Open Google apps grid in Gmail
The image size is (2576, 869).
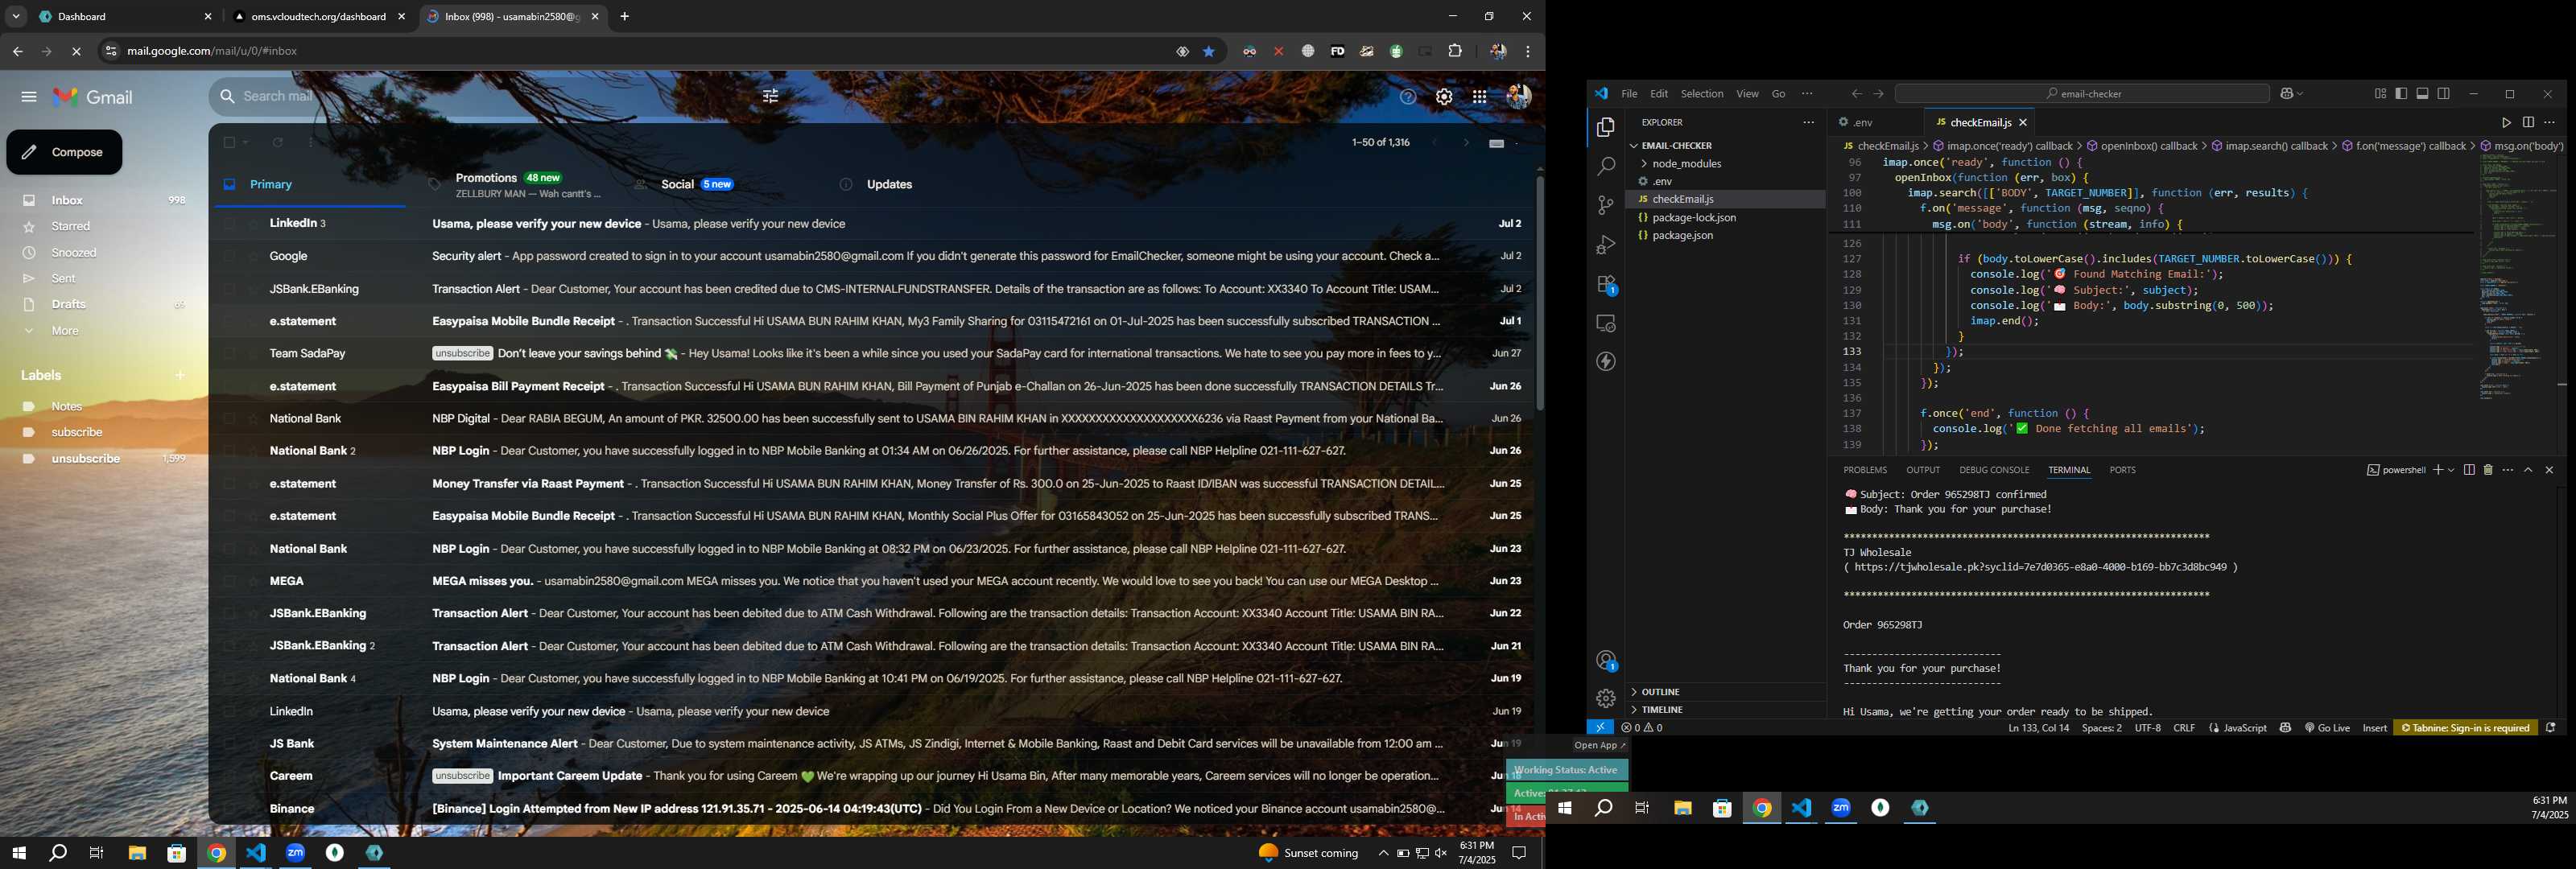pyautogui.click(x=1480, y=97)
